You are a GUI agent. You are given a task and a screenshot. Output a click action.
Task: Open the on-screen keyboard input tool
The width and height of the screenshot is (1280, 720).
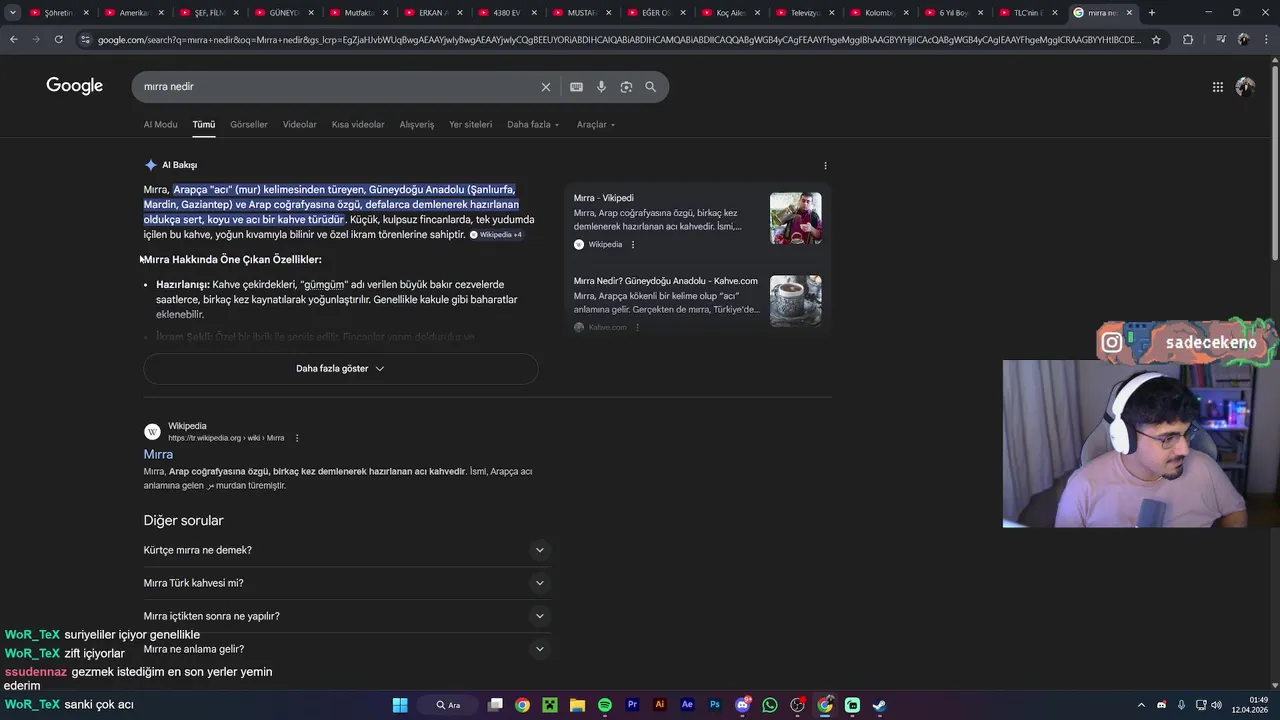pyautogui.click(x=576, y=87)
